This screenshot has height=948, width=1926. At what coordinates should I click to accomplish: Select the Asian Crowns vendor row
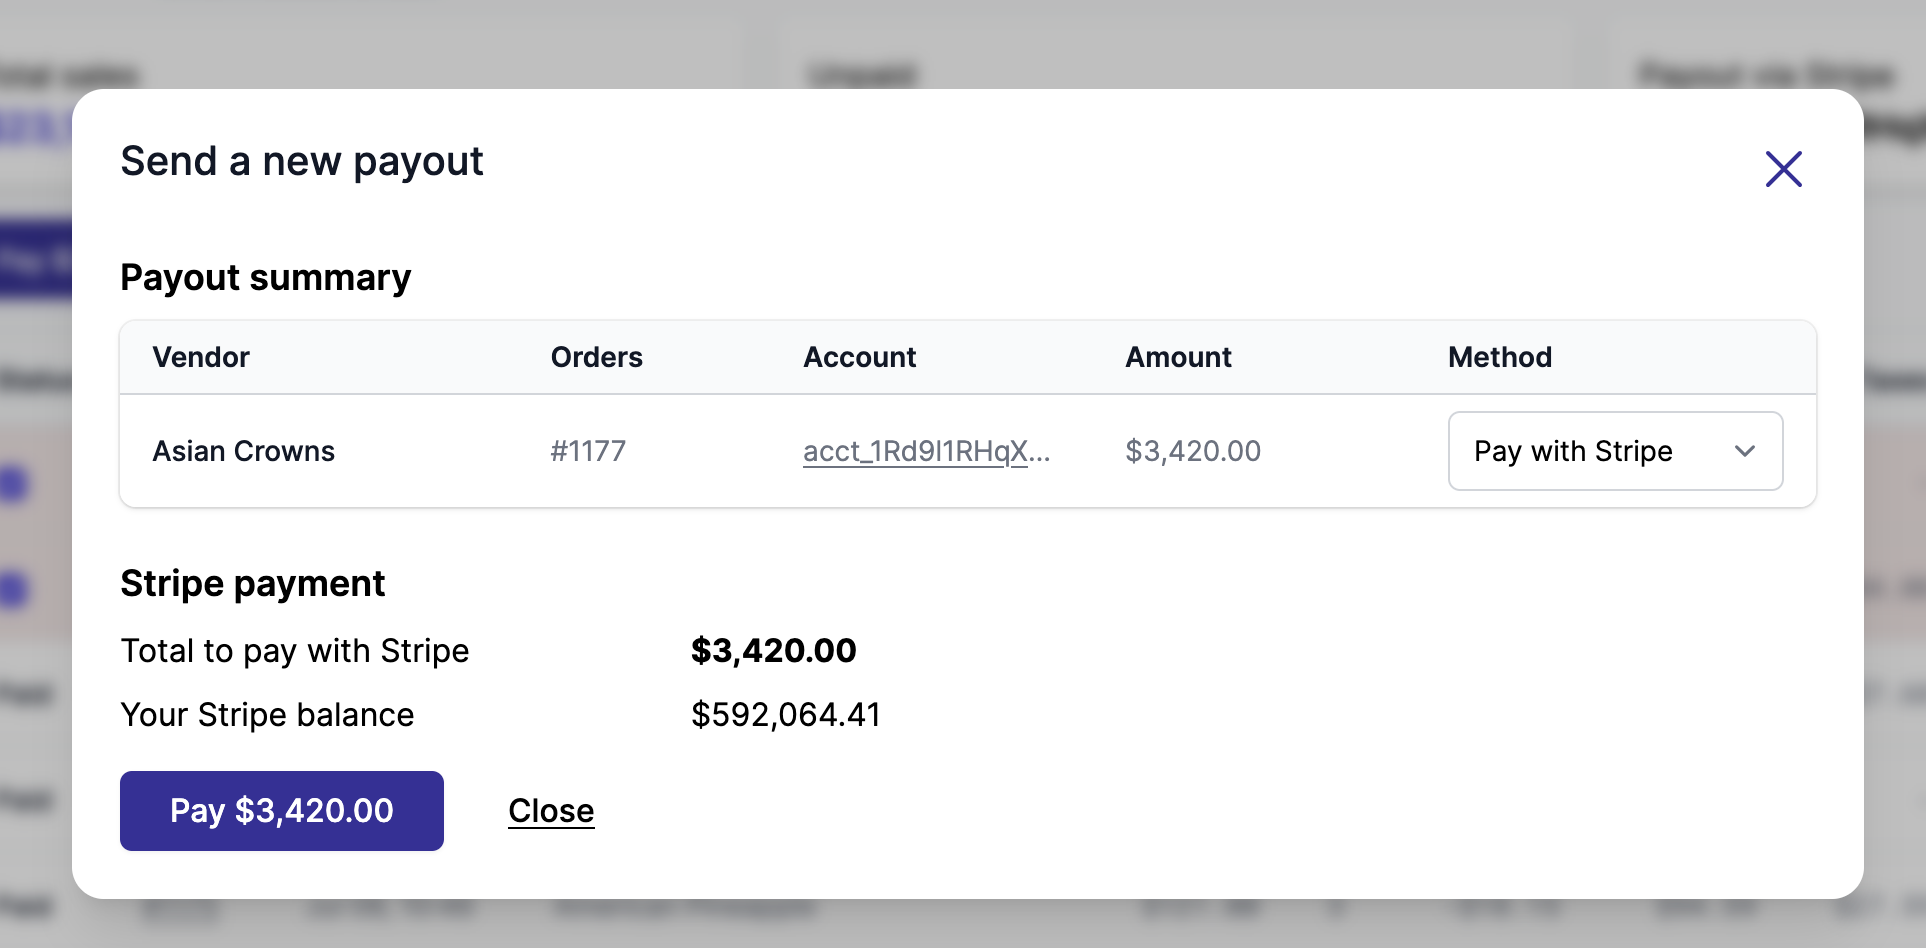point(243,451)
